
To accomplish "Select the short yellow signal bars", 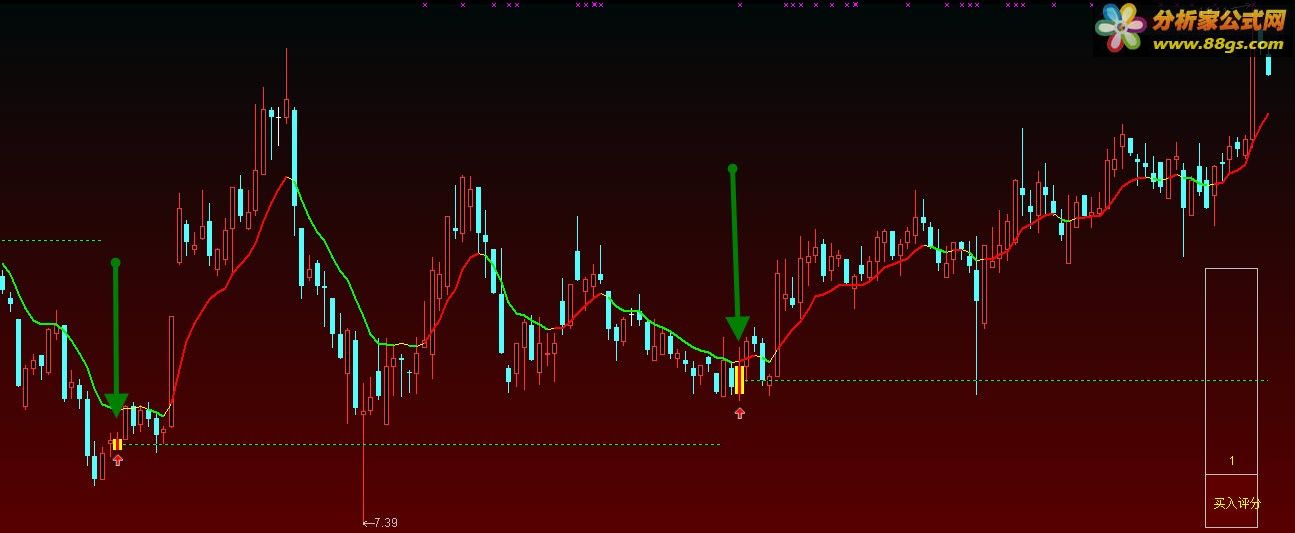I will coord(117,444).
